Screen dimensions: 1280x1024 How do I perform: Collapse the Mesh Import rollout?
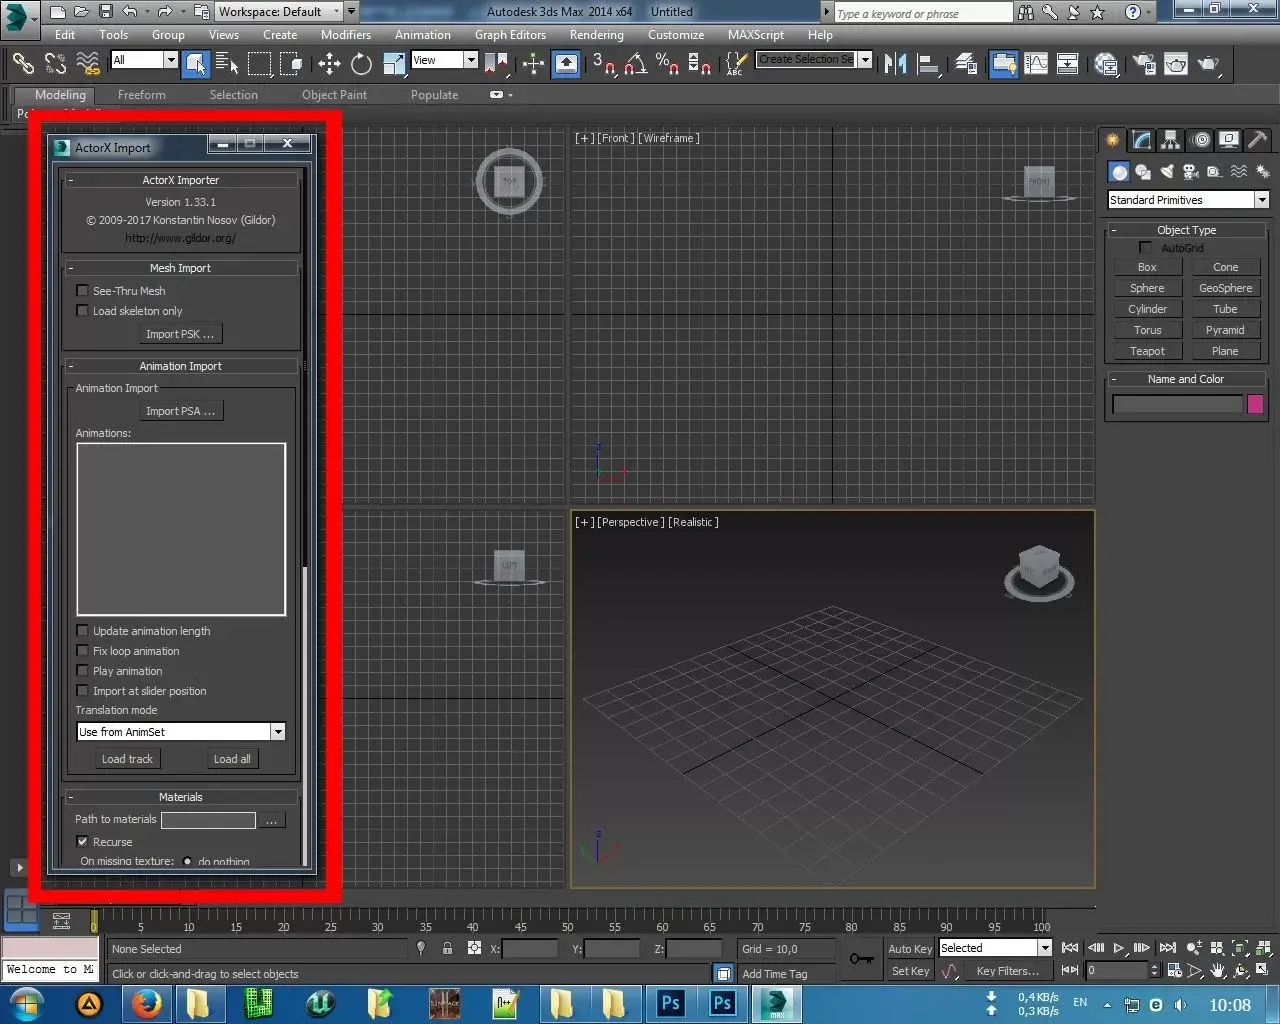pyautogui.click(x=180, y=268)
